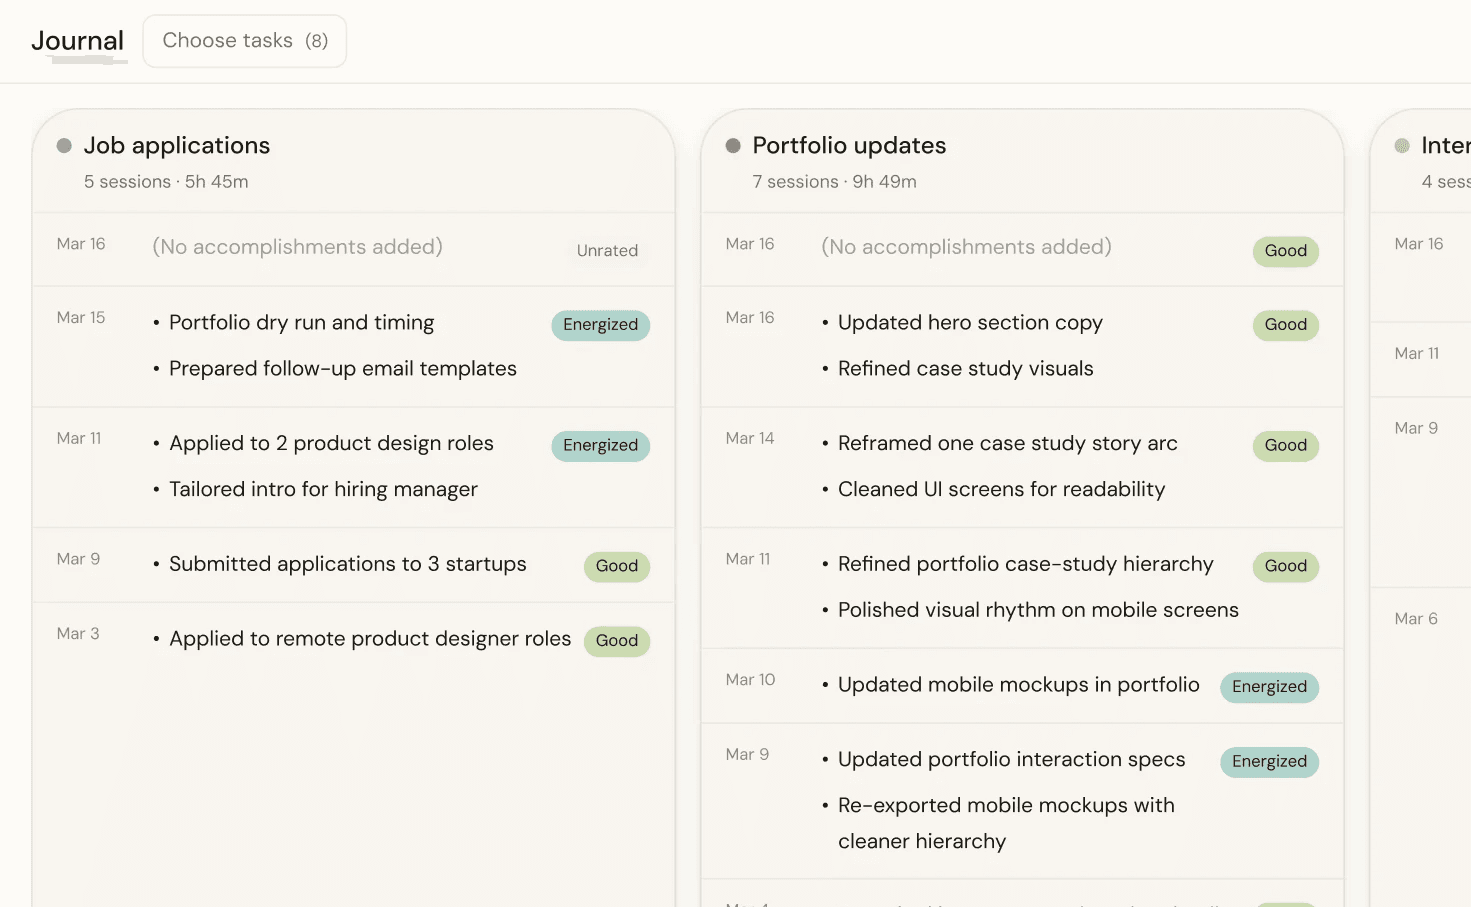Select Polished visual rhythm on mobile screens
This screenshot has height=907, width=1471.
pos(1038,611)
